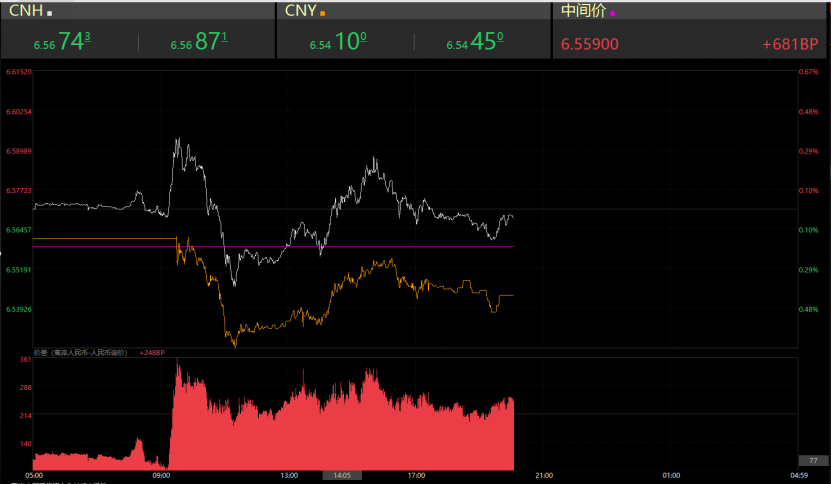831x484 pixels.
Task: Select the CNH panel title
Action: [25, 11]
